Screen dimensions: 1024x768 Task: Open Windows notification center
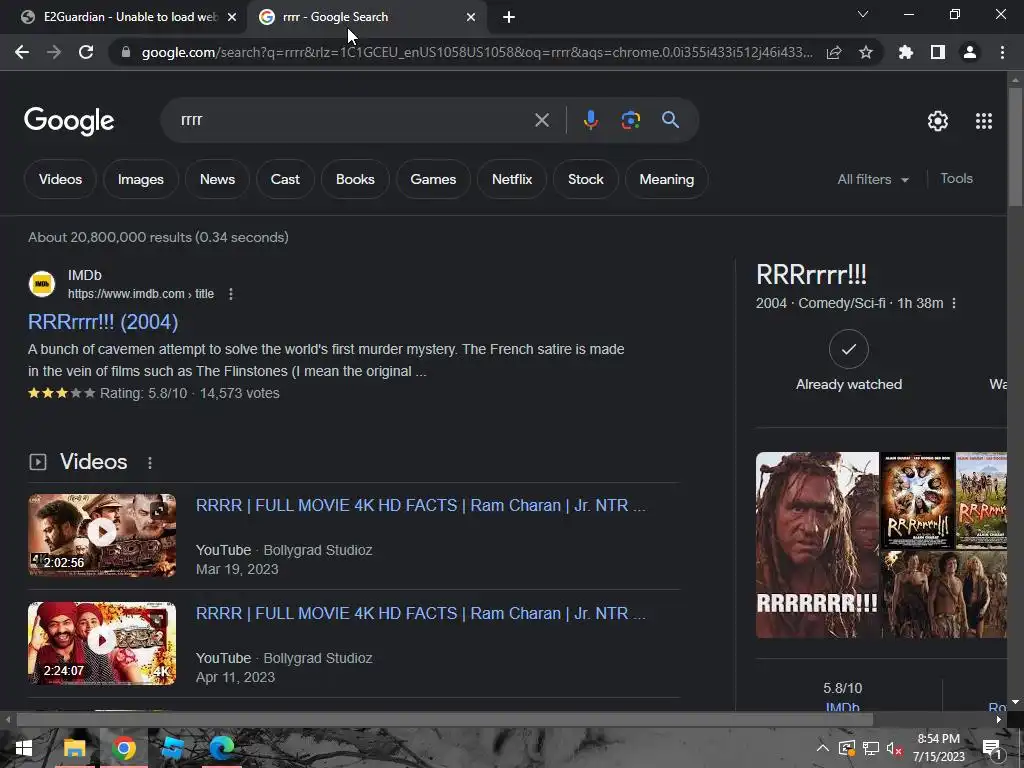[x=992, y=748]
